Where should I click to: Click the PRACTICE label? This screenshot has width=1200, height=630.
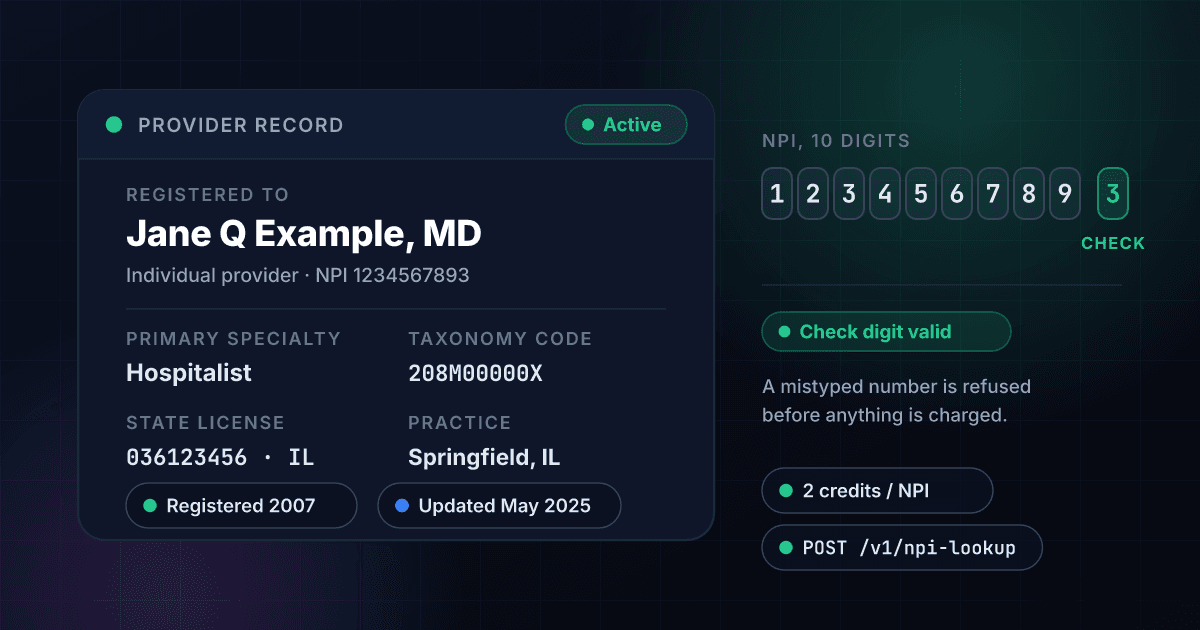(x=459, y=423)
